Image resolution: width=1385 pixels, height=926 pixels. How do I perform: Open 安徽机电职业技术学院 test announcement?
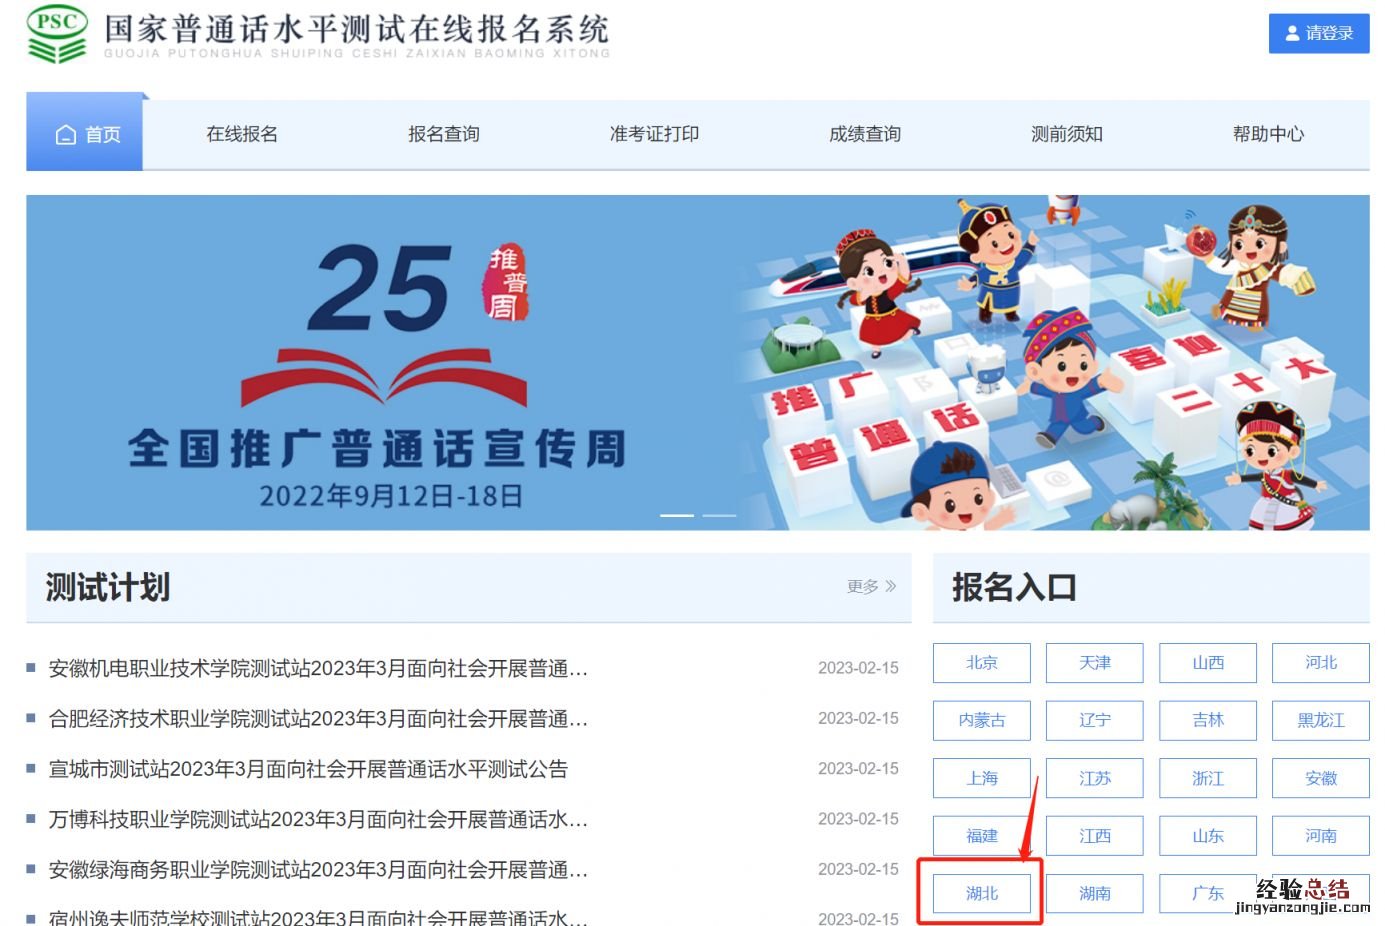pyautogui.click(x=318, y=668)
